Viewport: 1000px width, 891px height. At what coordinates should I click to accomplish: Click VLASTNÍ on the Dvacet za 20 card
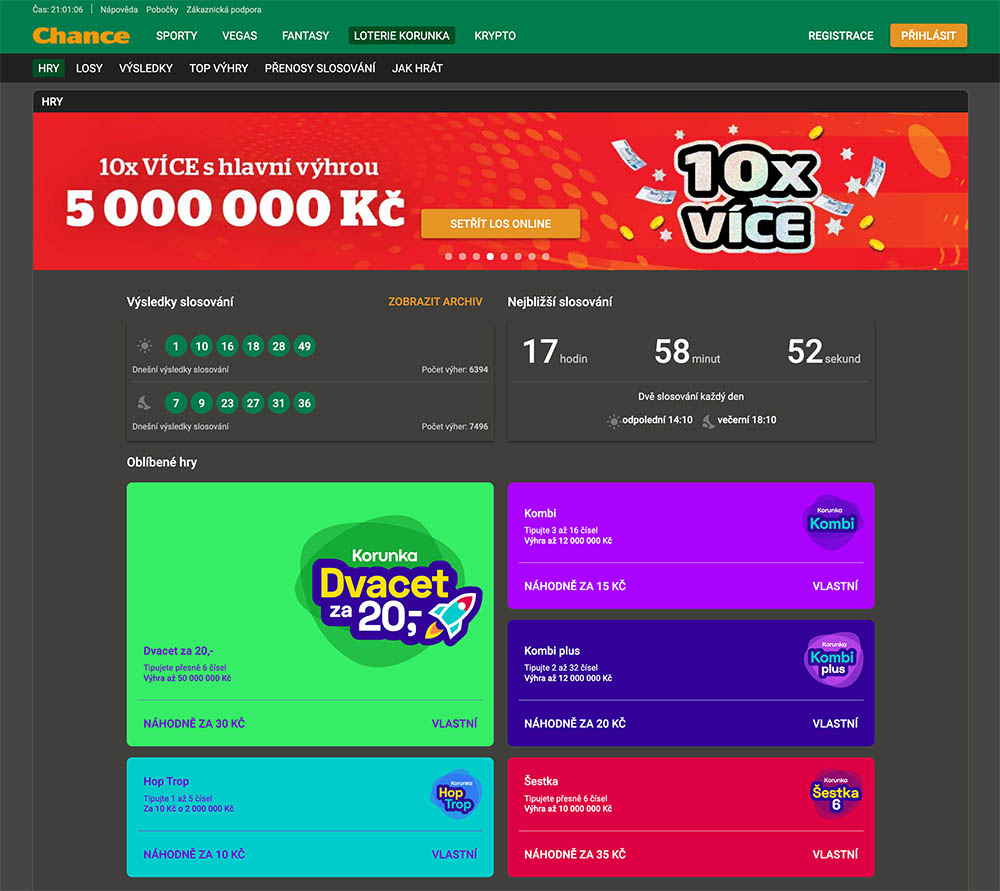454,723
